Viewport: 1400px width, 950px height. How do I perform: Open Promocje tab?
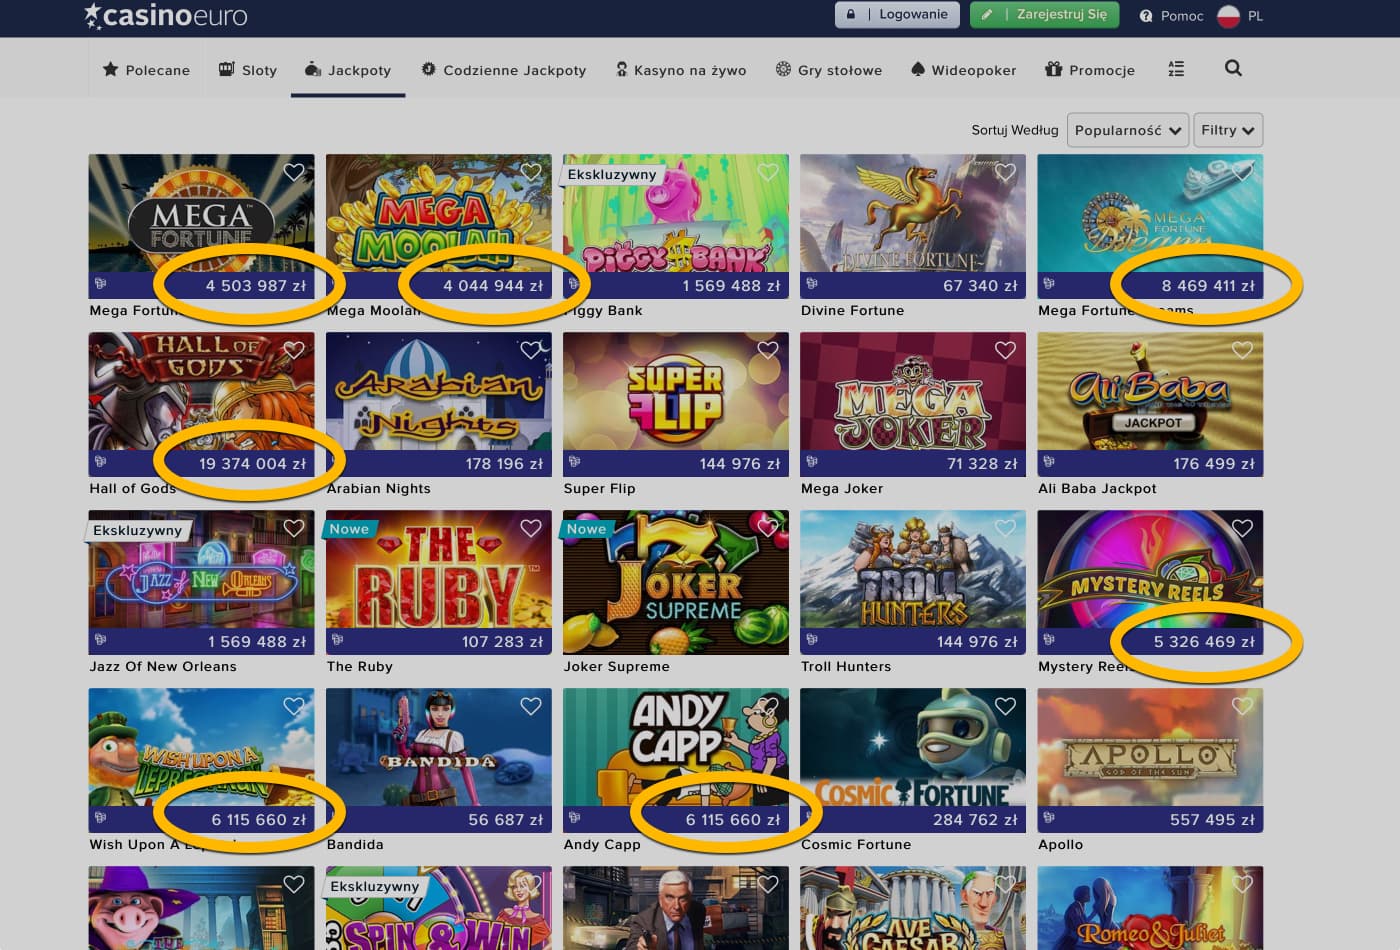pos(1090,70)
